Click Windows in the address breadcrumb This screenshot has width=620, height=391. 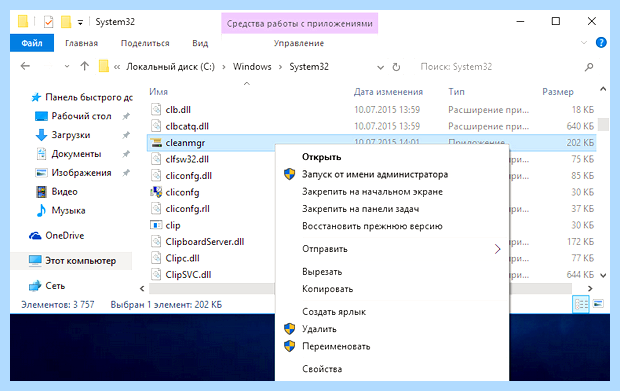pyautogui.click(x=252, y=67)
